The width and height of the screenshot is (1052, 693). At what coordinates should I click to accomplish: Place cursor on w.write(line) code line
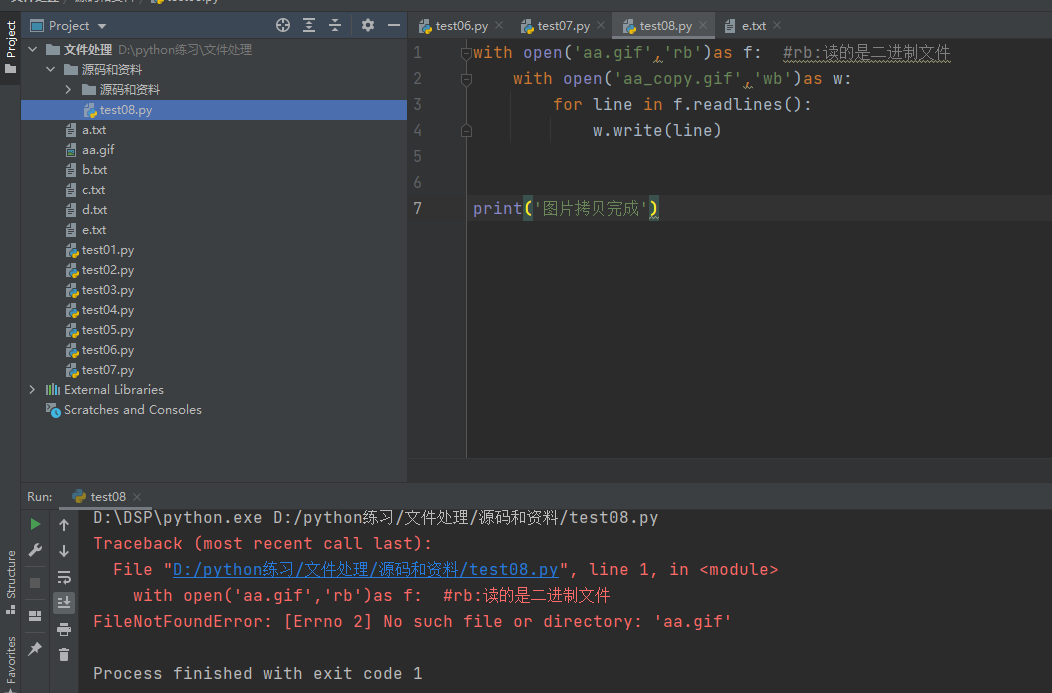coord(657,131)
